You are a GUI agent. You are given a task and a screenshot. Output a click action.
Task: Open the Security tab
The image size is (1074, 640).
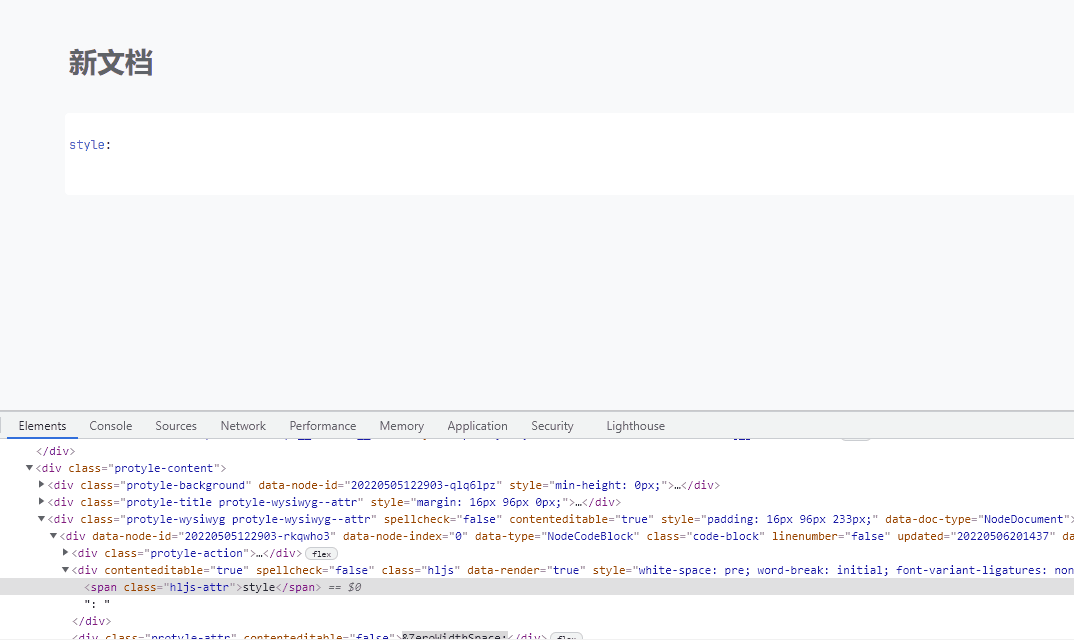552,425
